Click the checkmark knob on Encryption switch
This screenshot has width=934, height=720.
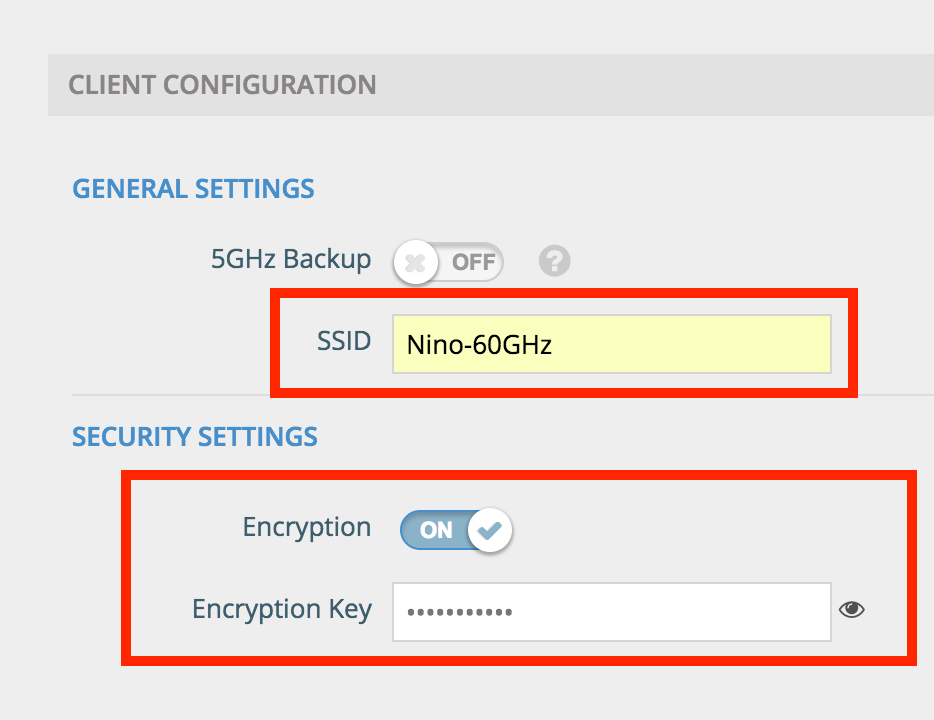pos(490,530)
